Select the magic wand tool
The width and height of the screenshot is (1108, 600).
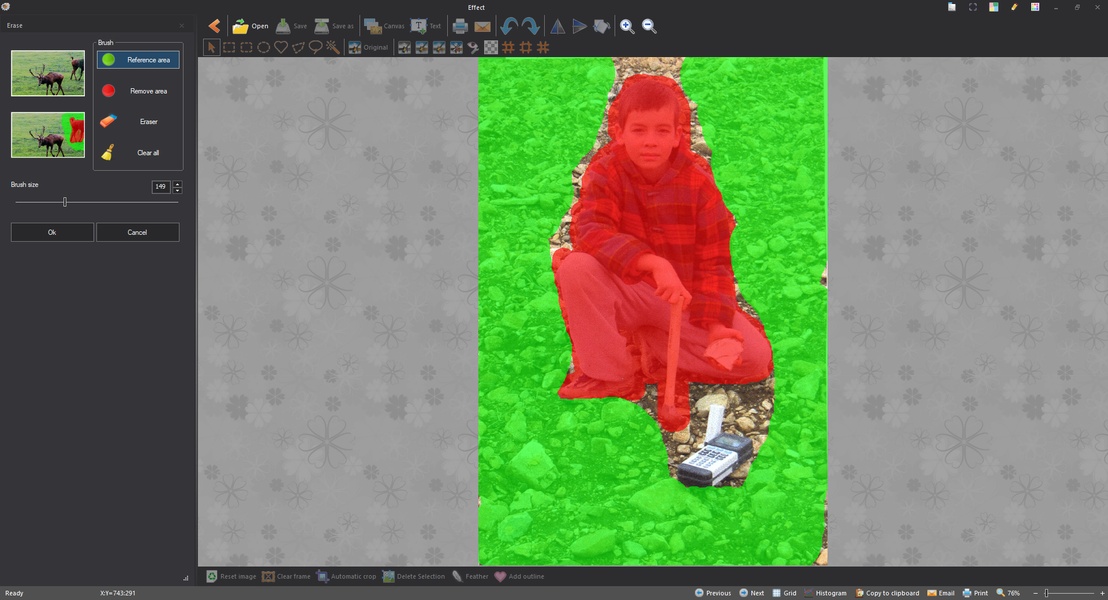pos(332,47)
